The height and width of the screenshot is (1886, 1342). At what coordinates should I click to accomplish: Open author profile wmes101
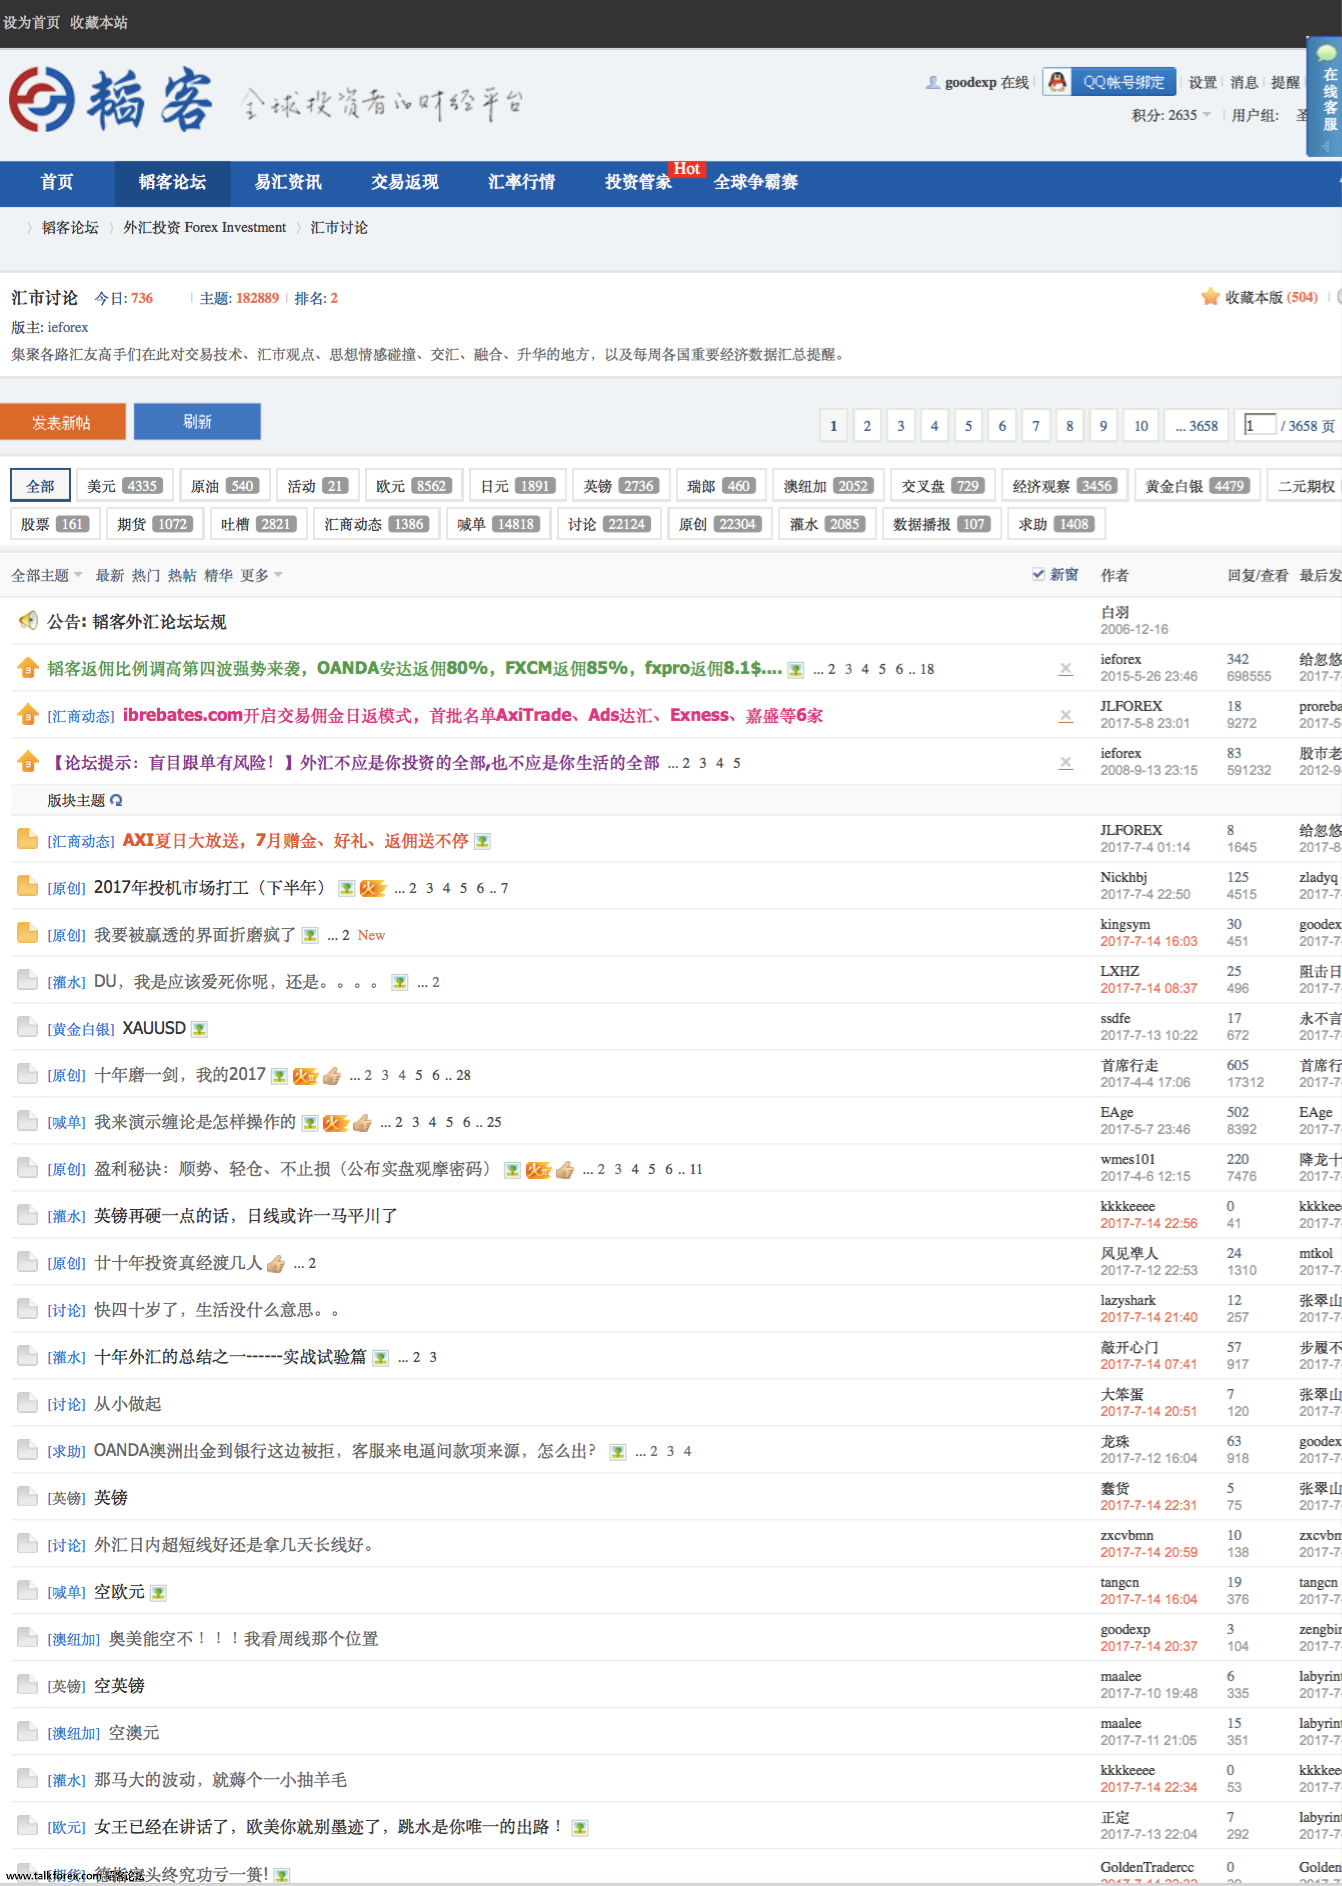(x=1128, y=1160)
